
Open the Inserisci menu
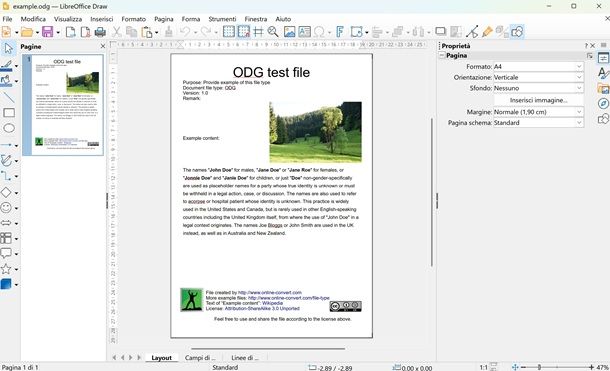pos(102,19)
